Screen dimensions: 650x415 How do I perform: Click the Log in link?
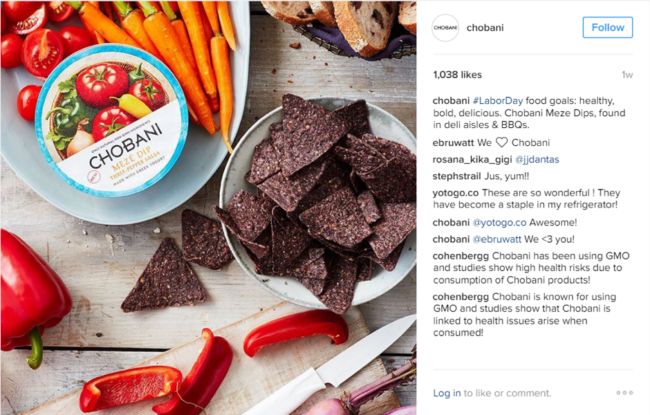[x=446, y=393]
